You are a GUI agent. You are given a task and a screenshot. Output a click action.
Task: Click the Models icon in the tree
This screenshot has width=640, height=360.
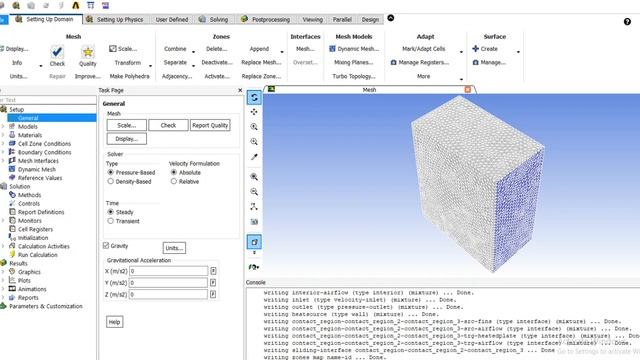click(12, 127)
